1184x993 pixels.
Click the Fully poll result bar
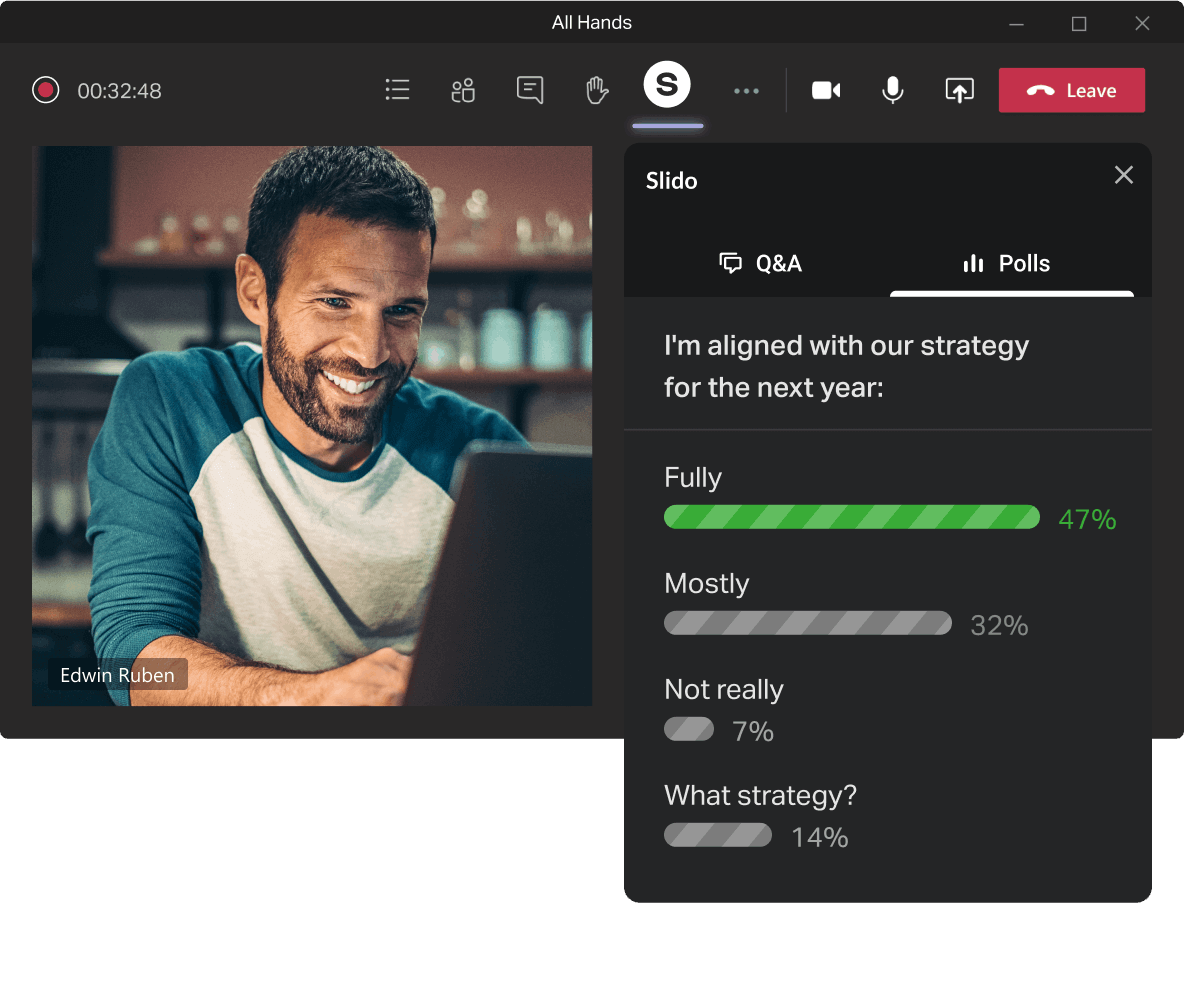tap(852, 517)
